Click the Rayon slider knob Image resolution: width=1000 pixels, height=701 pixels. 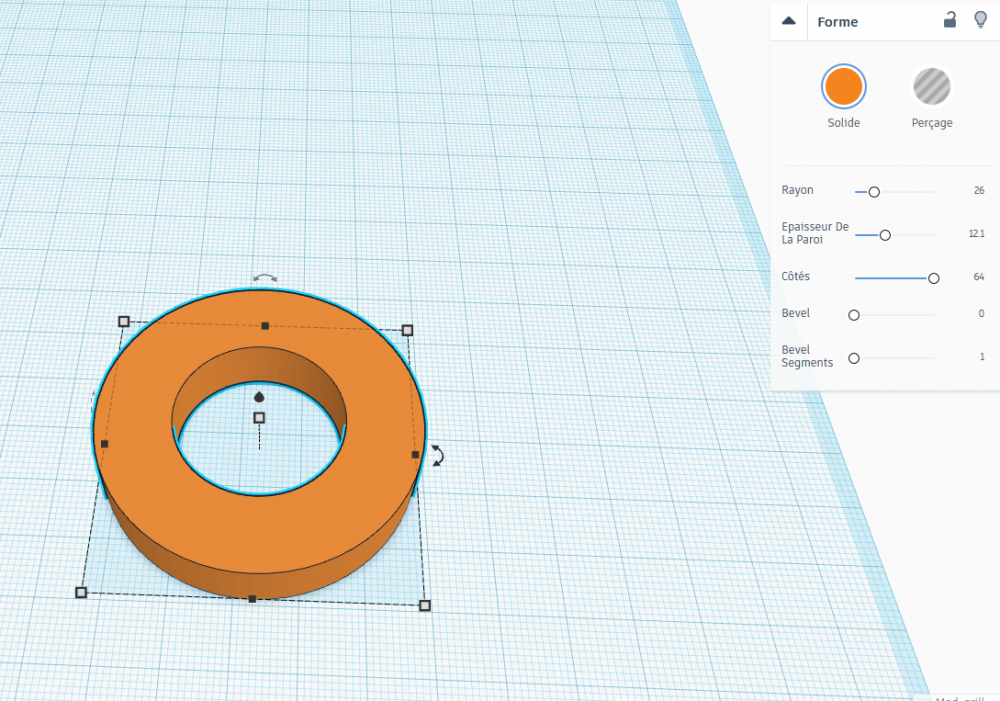(x=874, y=192)
